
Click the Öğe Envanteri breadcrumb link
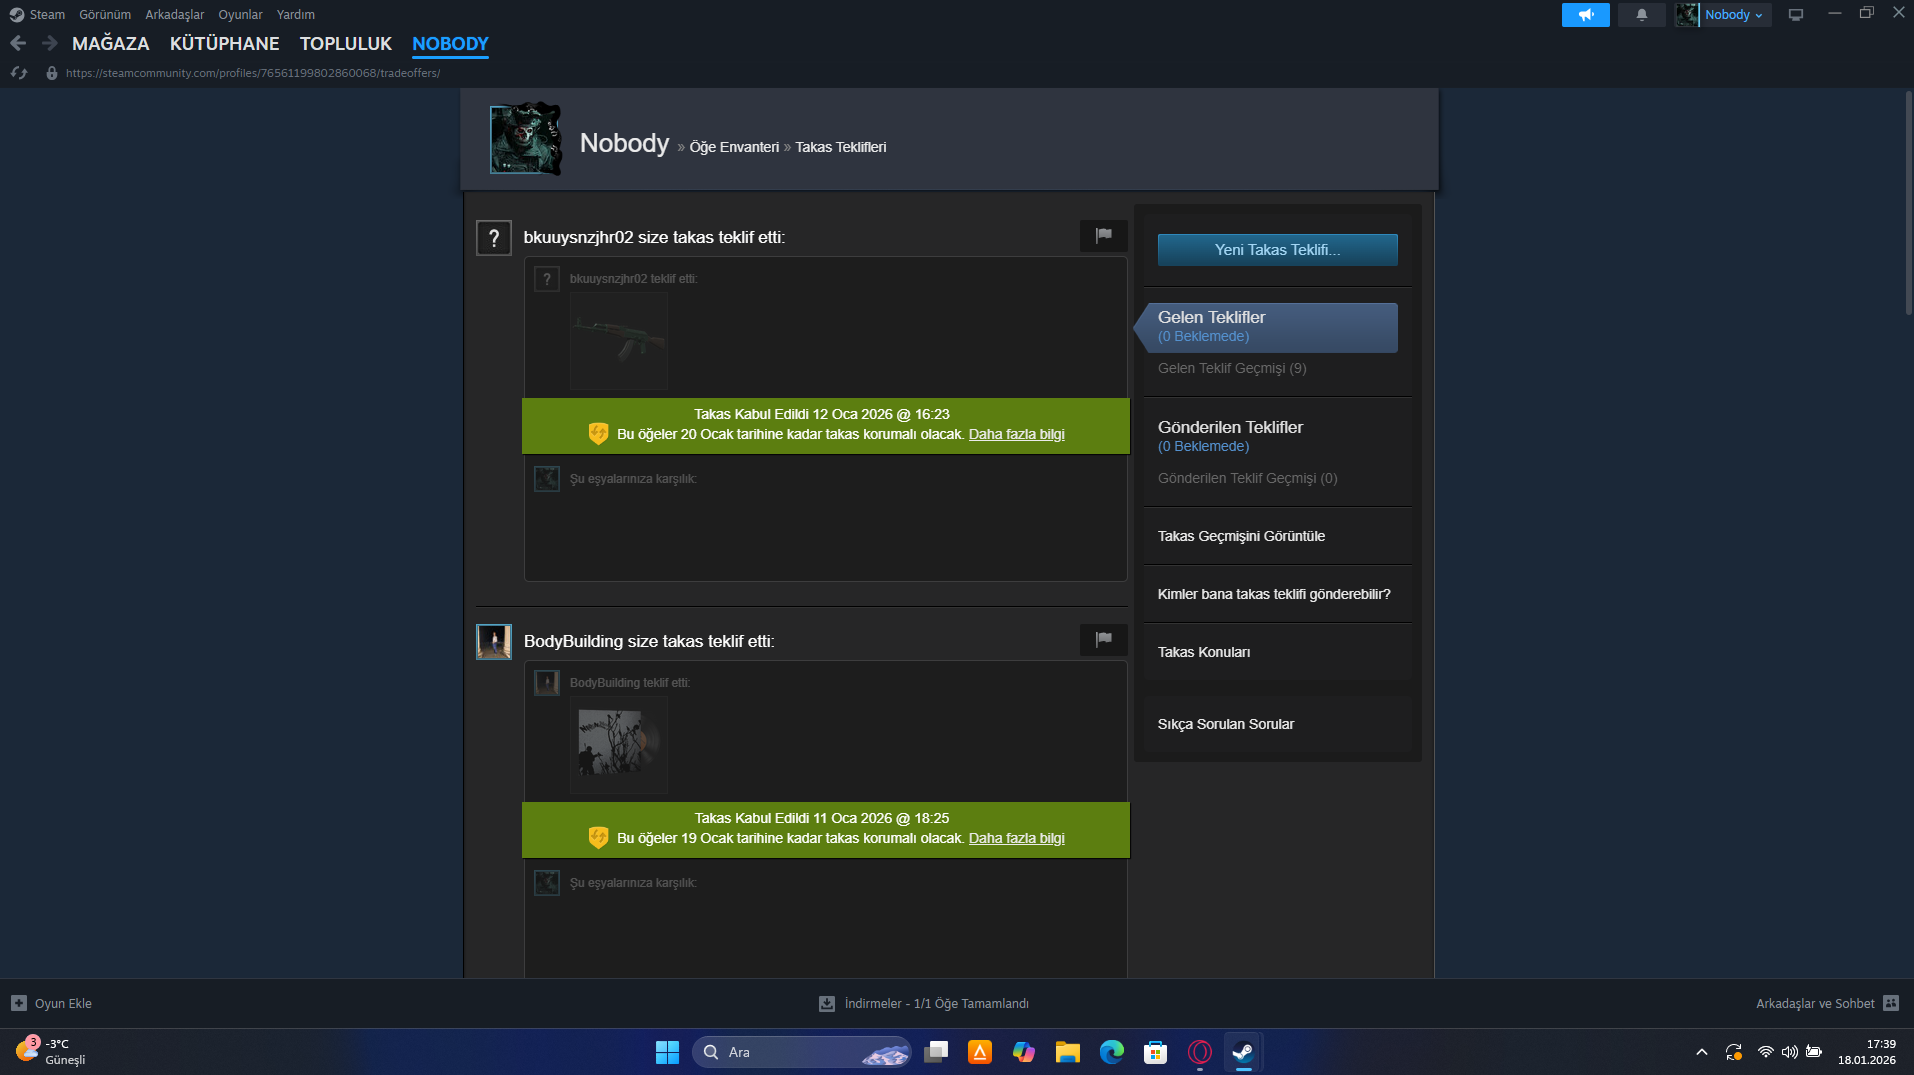(734, 147)
